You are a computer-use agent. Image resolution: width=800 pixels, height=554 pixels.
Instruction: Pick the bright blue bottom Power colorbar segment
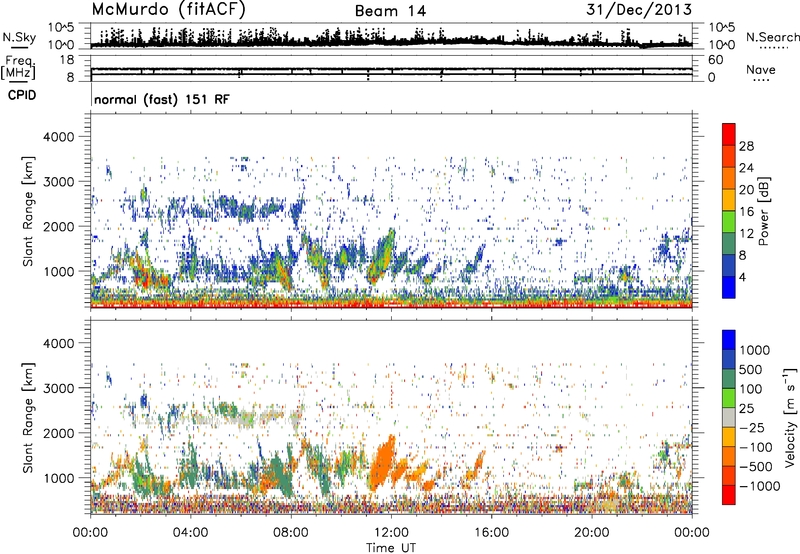click(x=728, y=288)
